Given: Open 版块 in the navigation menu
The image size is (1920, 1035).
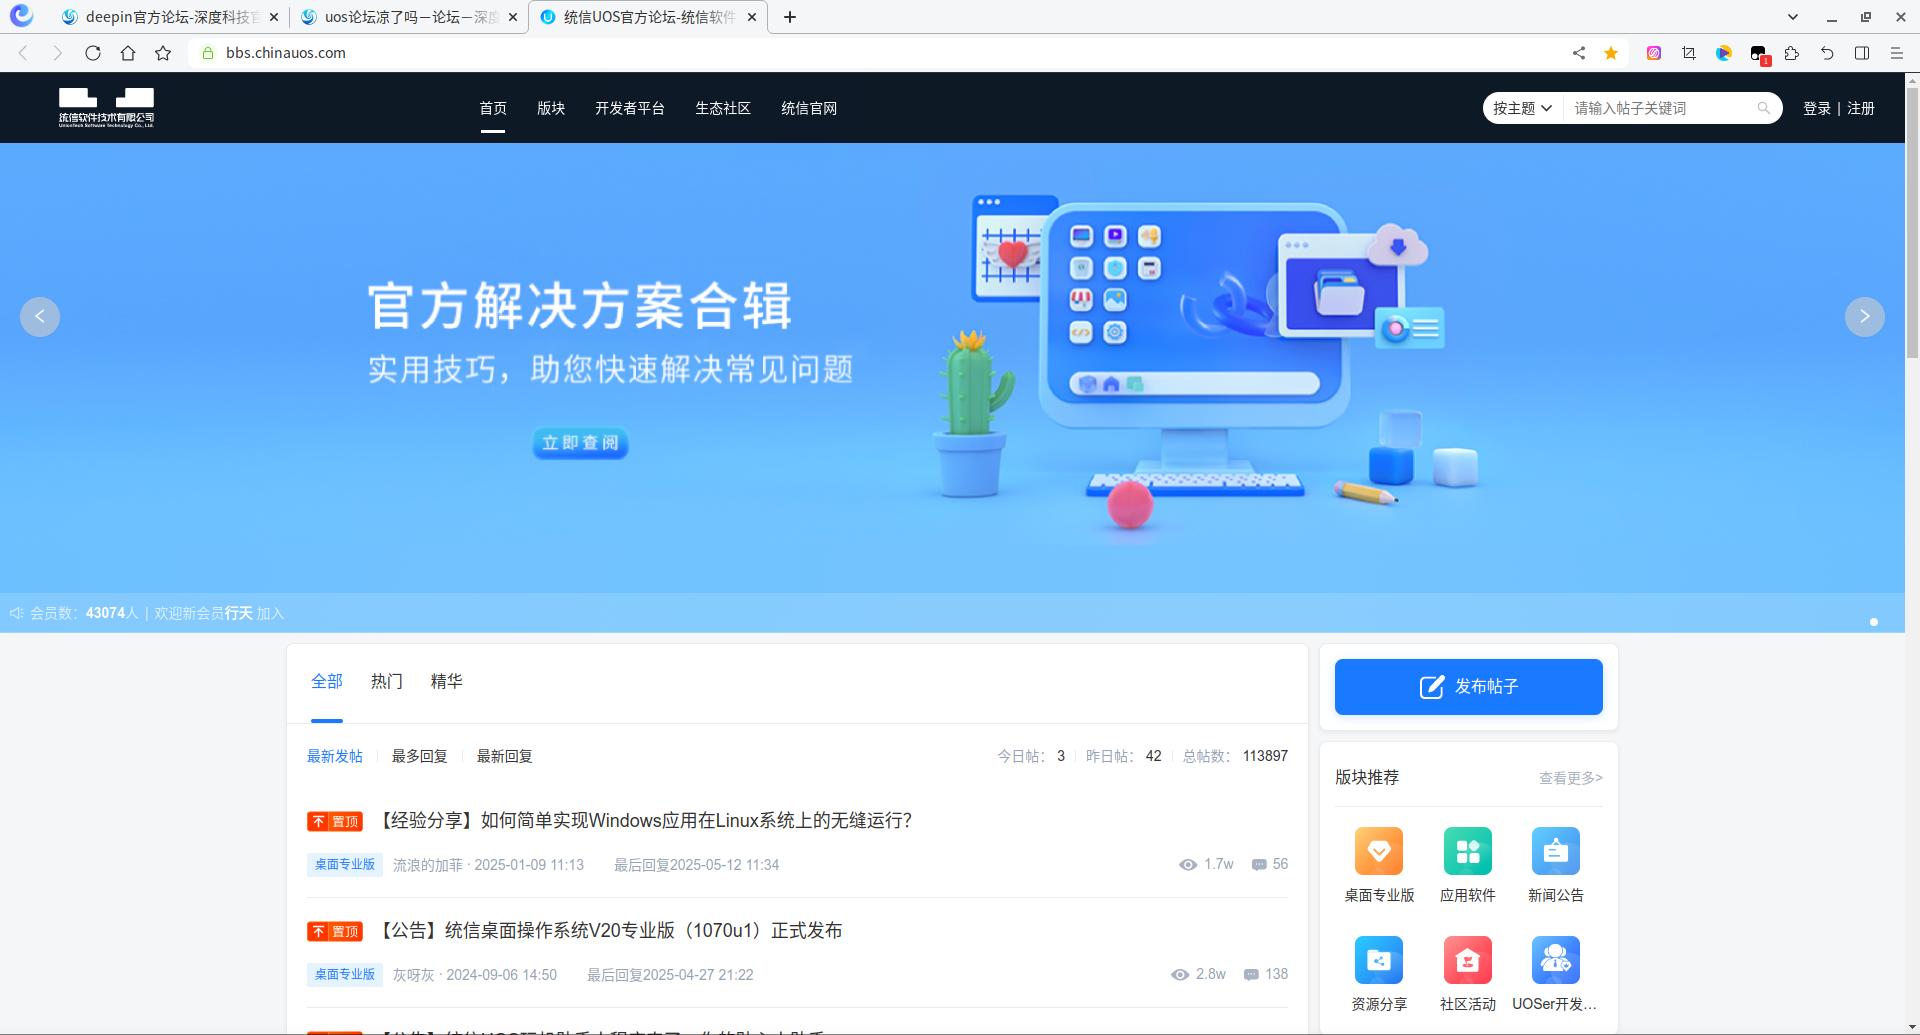Looking at the screenshot, I should [551, 108].
